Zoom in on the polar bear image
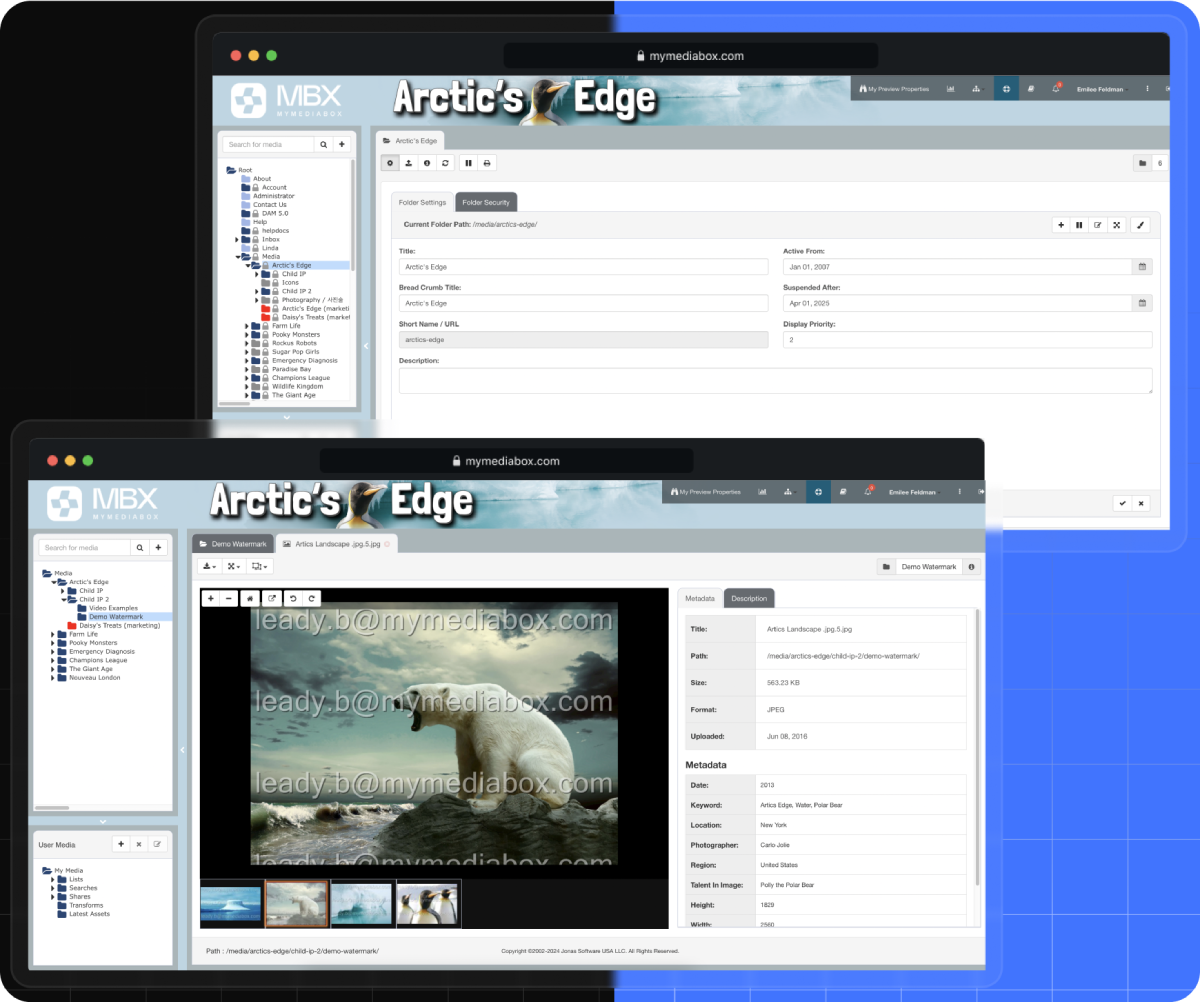1200x1002 pixels. tap(210, 599)
